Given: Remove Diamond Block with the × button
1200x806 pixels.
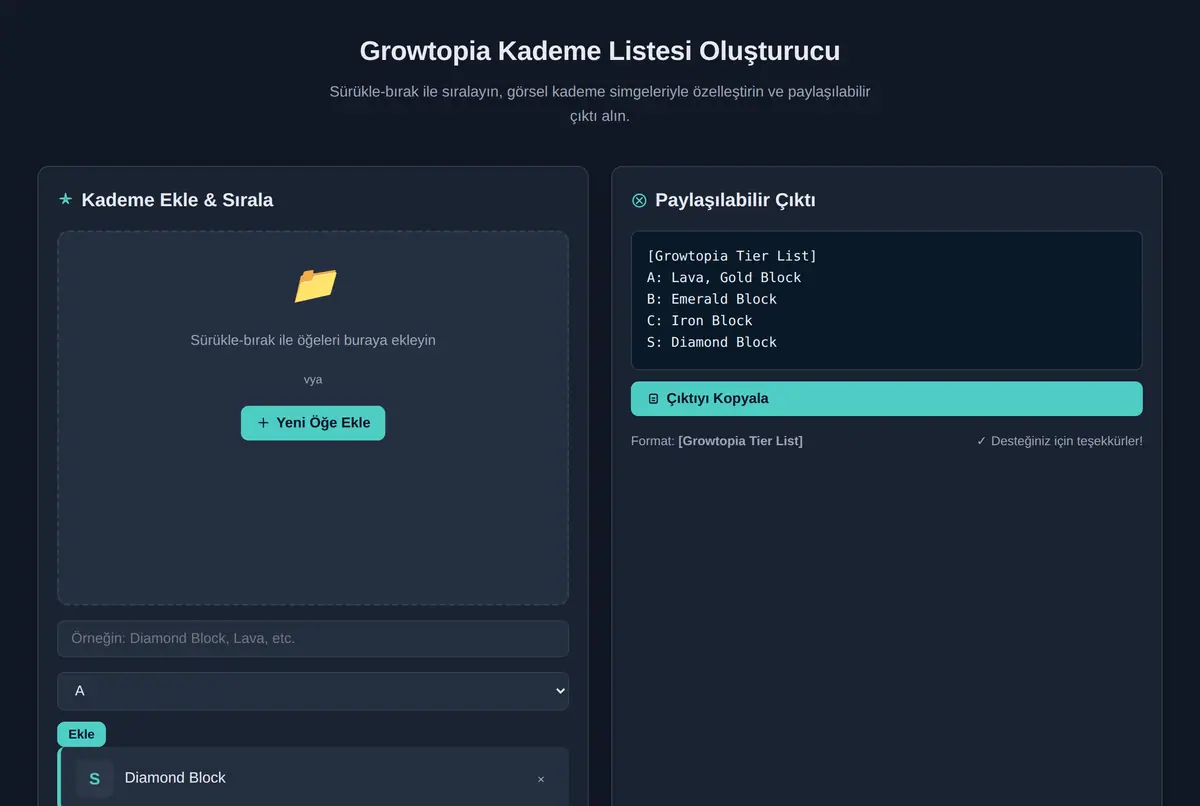Looking at the screenshot, I should [541, 778].
